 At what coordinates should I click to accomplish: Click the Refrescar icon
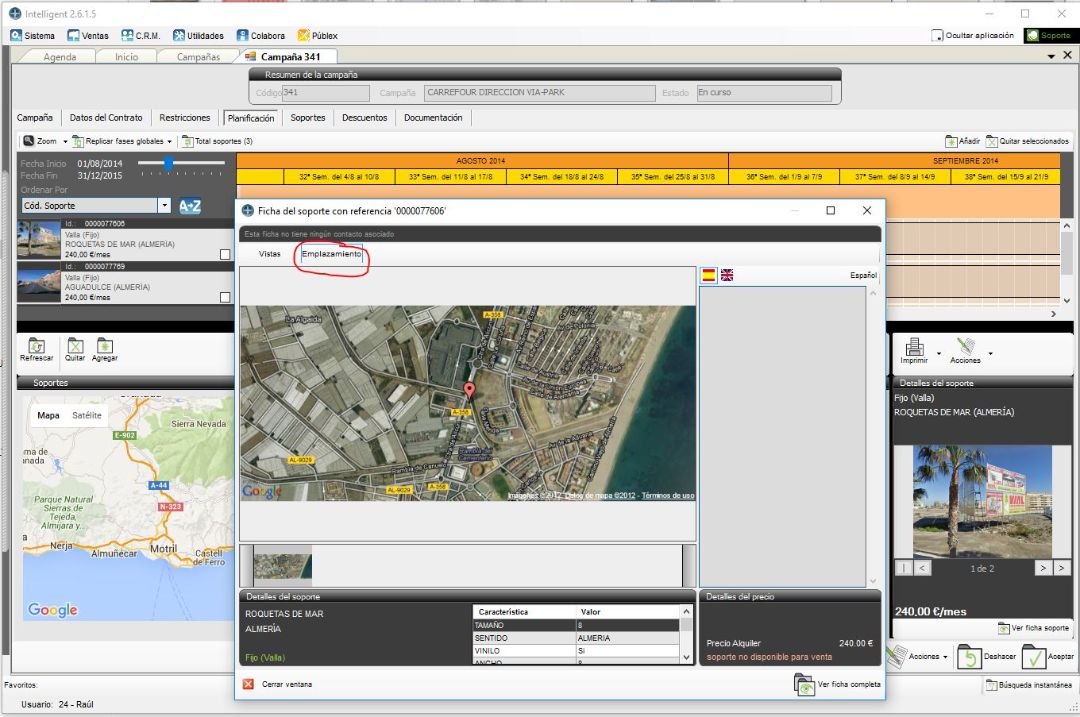point(37,348)
